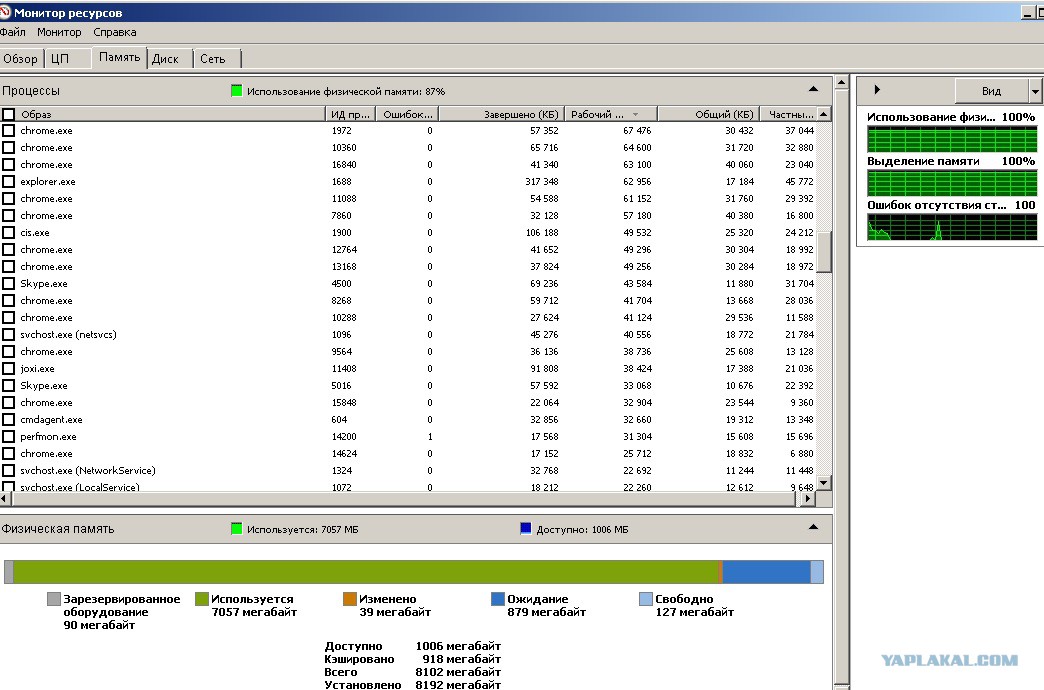Click the process list vertical scrollbar thumb
This screenshot has width=1044, height=690.
click(x=824, y=250)
